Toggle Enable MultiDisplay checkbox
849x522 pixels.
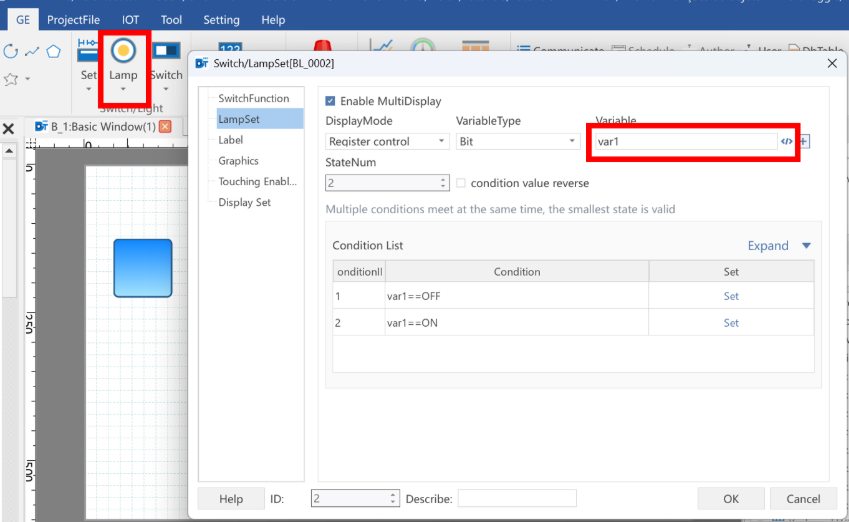pos(330,101)
